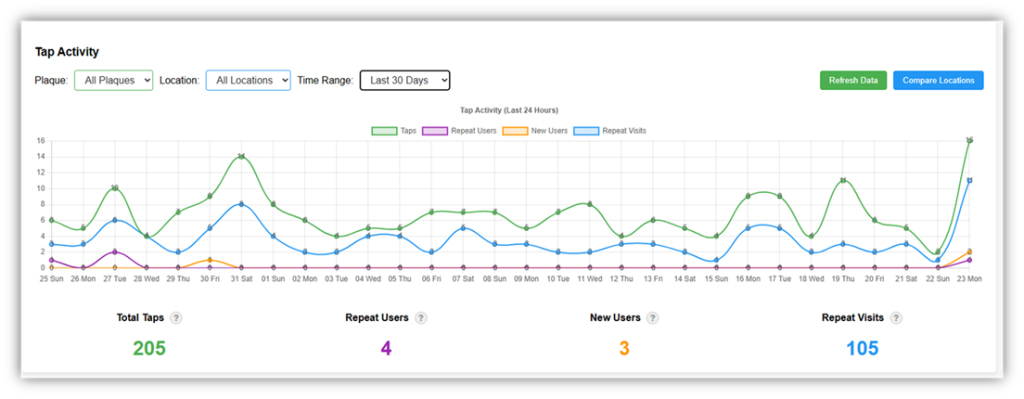The height and width of the screenshot is (399, 1024).
Task: Click the Repeat Users point above 27 Tue
Action: coord(115,252)
